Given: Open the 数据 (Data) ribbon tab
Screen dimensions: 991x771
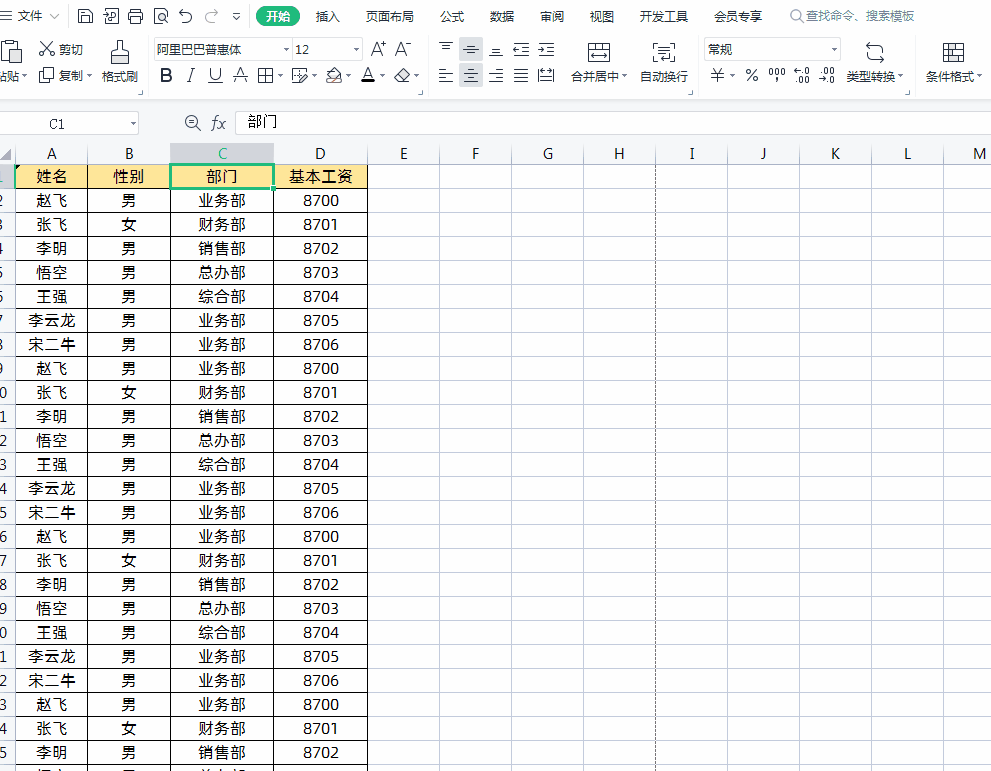Looking at the screenshot, I should (502, 16).
